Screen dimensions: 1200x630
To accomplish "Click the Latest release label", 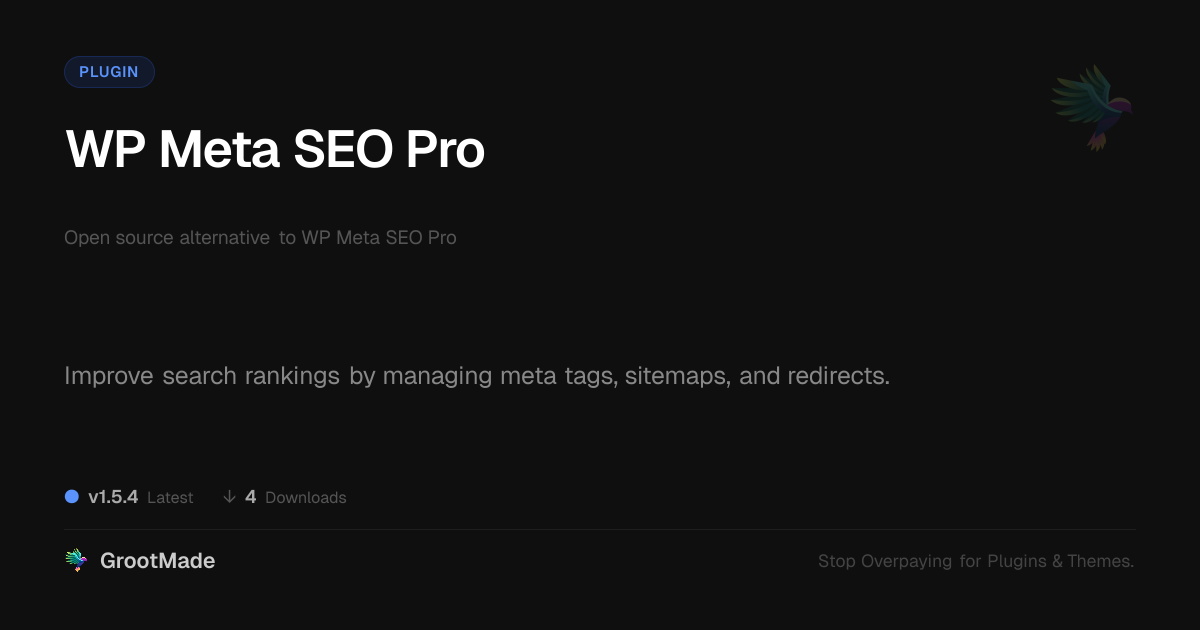I will (x=170, y=497).
